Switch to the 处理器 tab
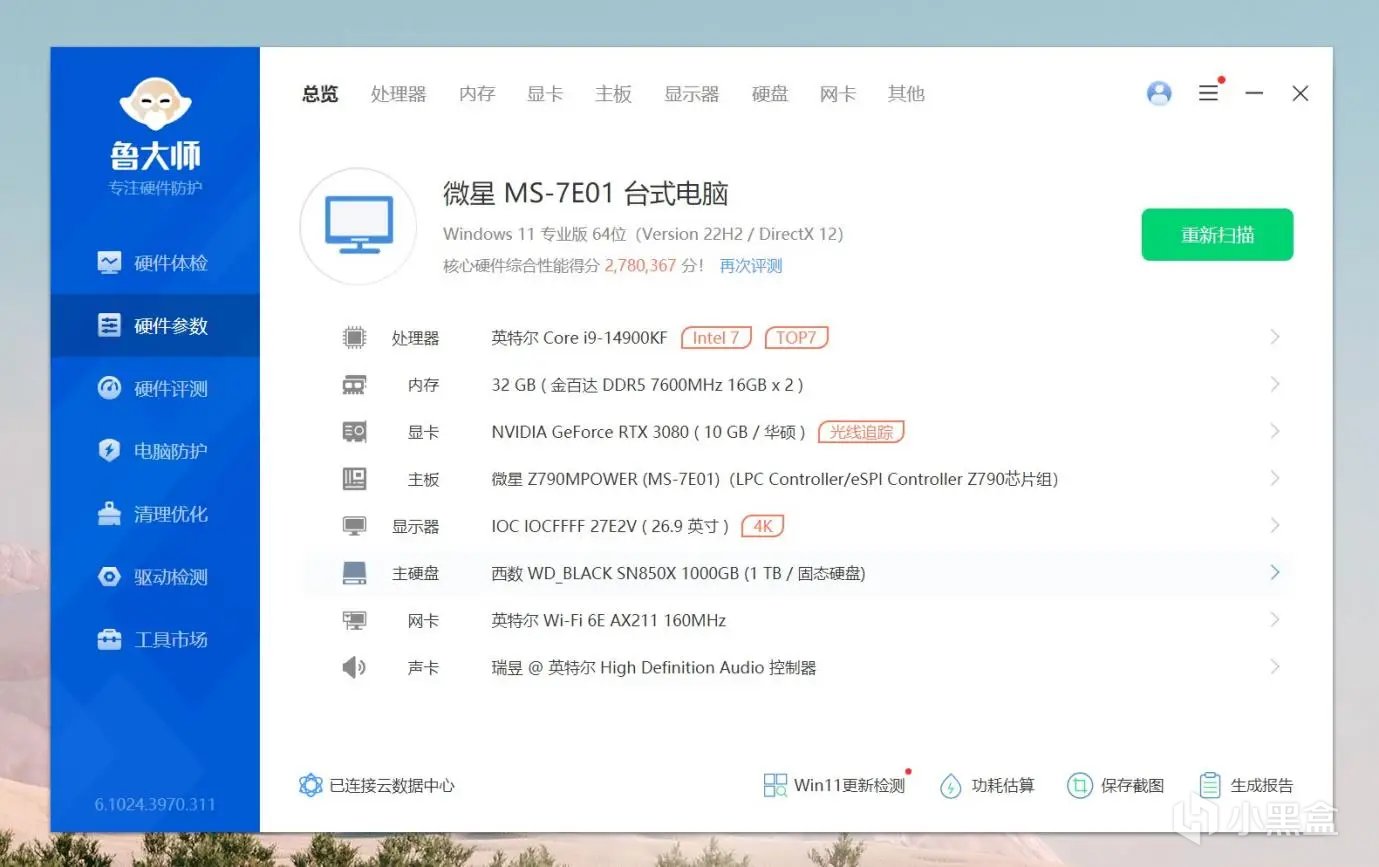Viewport: 1379px width, 867px height. pyautogui.click(x=399, y=94)
